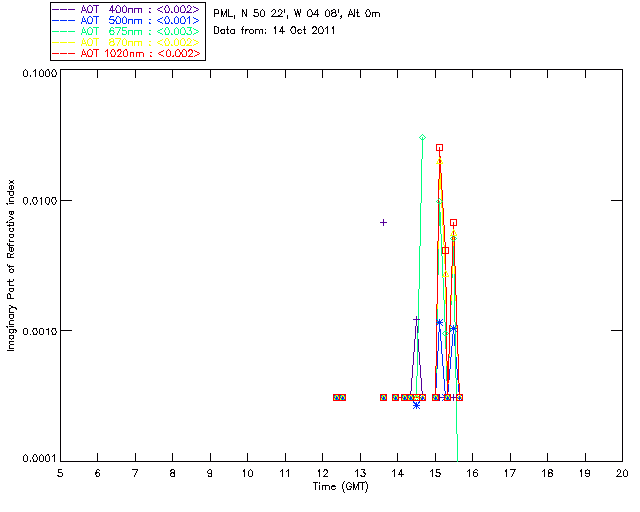Click the y-axis label 0.0100
The height and width of the screenshot is (512, 640).
39,201
